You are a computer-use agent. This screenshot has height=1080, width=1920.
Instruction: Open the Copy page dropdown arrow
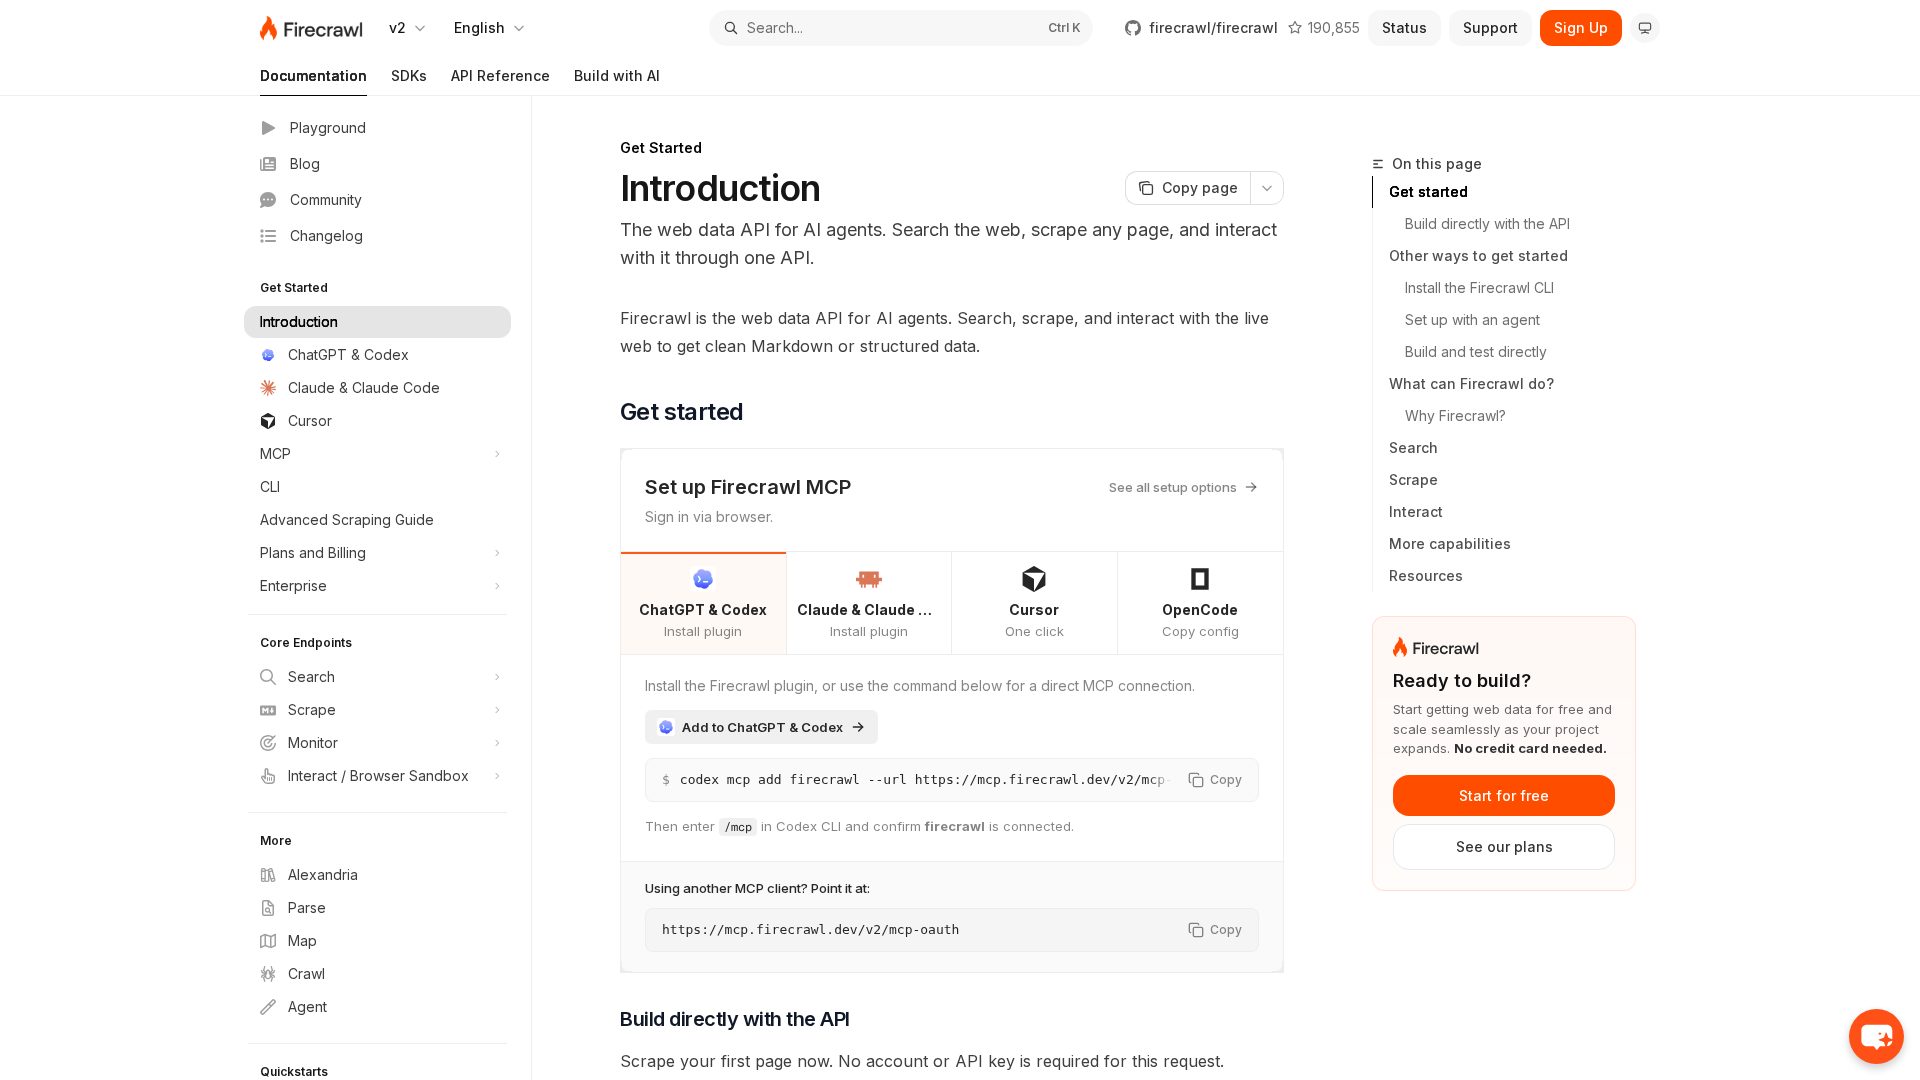click(1267, 188)
